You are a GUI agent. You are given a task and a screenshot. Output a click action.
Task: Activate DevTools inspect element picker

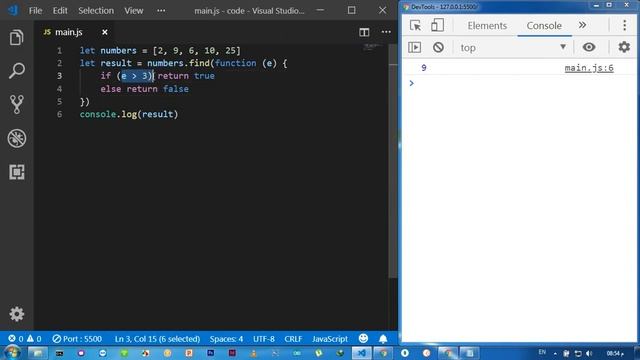click(415, 25)
